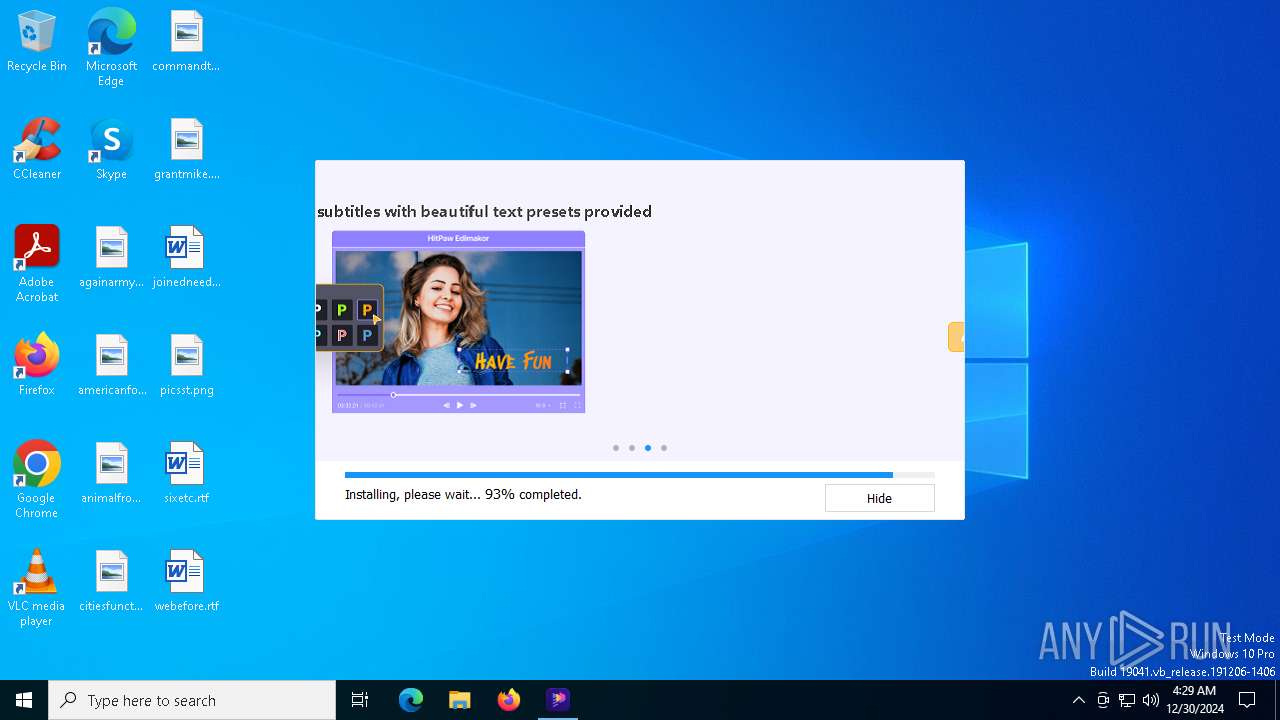
Task: Open the network status tray icon
Action: click(1127, 700)
